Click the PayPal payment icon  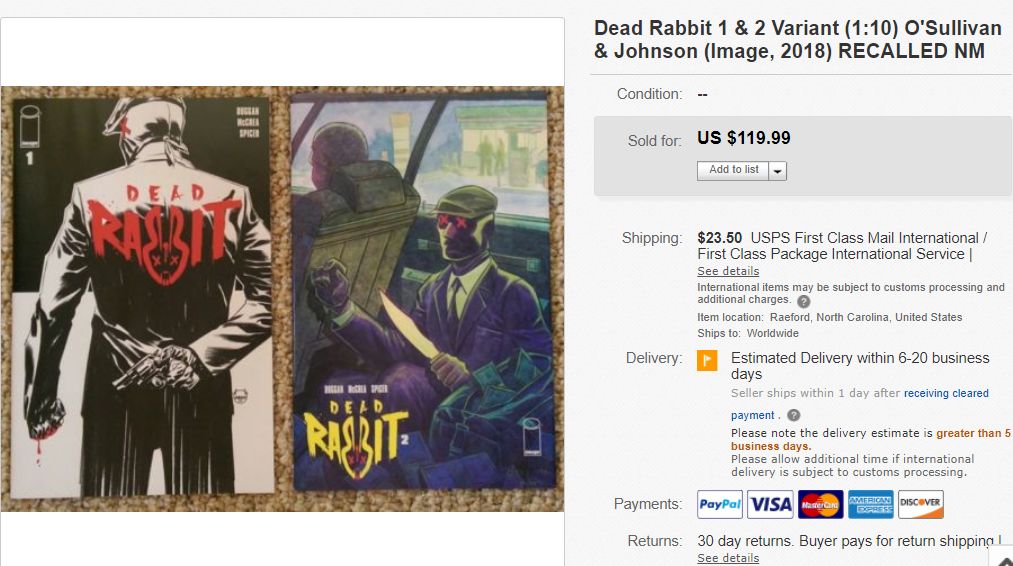(x=720, y=504)
